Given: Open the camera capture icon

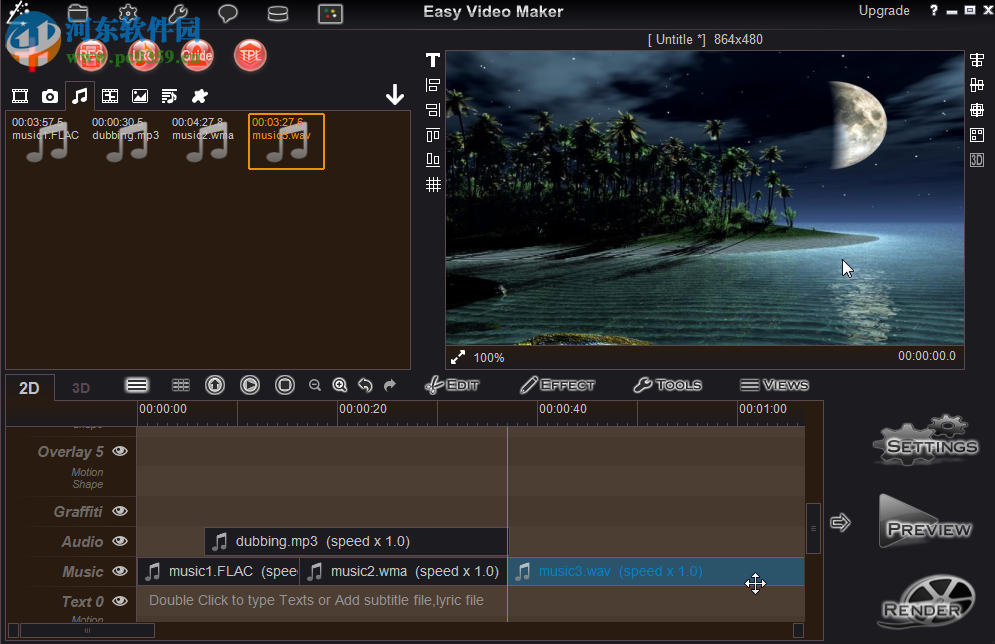Looking at the screenshot, I should click(49, 95).
